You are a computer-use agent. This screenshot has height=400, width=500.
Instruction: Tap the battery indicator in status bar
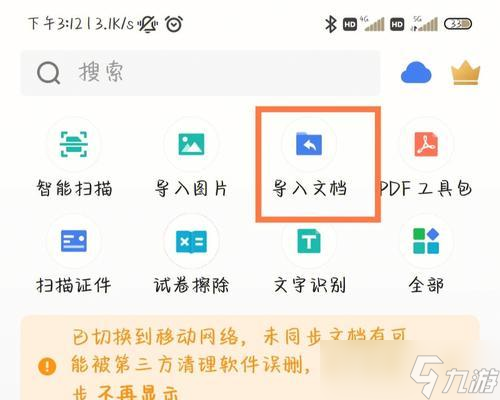coord(458,24)
